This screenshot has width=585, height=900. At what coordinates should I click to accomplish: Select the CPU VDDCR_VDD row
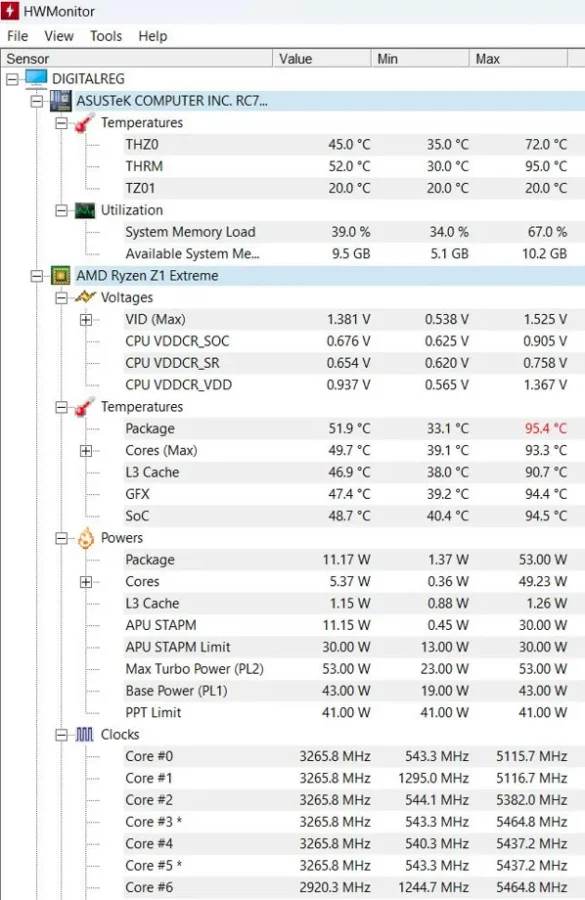(x=354, y=385)
